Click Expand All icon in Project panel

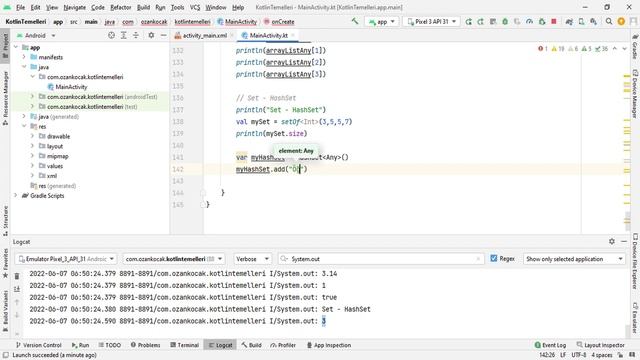[x=124, y=36]
